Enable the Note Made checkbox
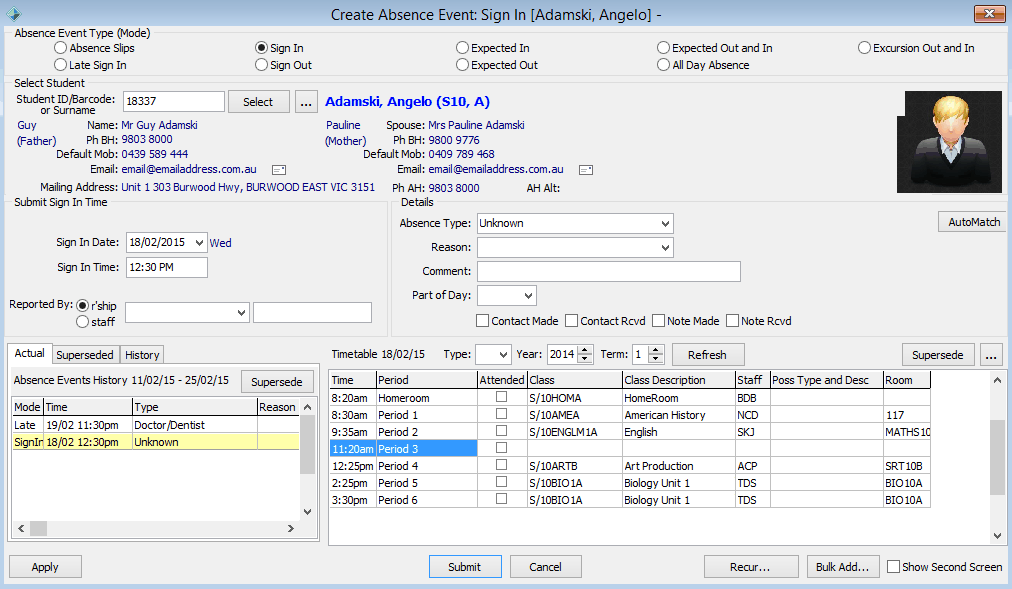The width and height of the screenshot is (1012, 589). coord(658,321)
